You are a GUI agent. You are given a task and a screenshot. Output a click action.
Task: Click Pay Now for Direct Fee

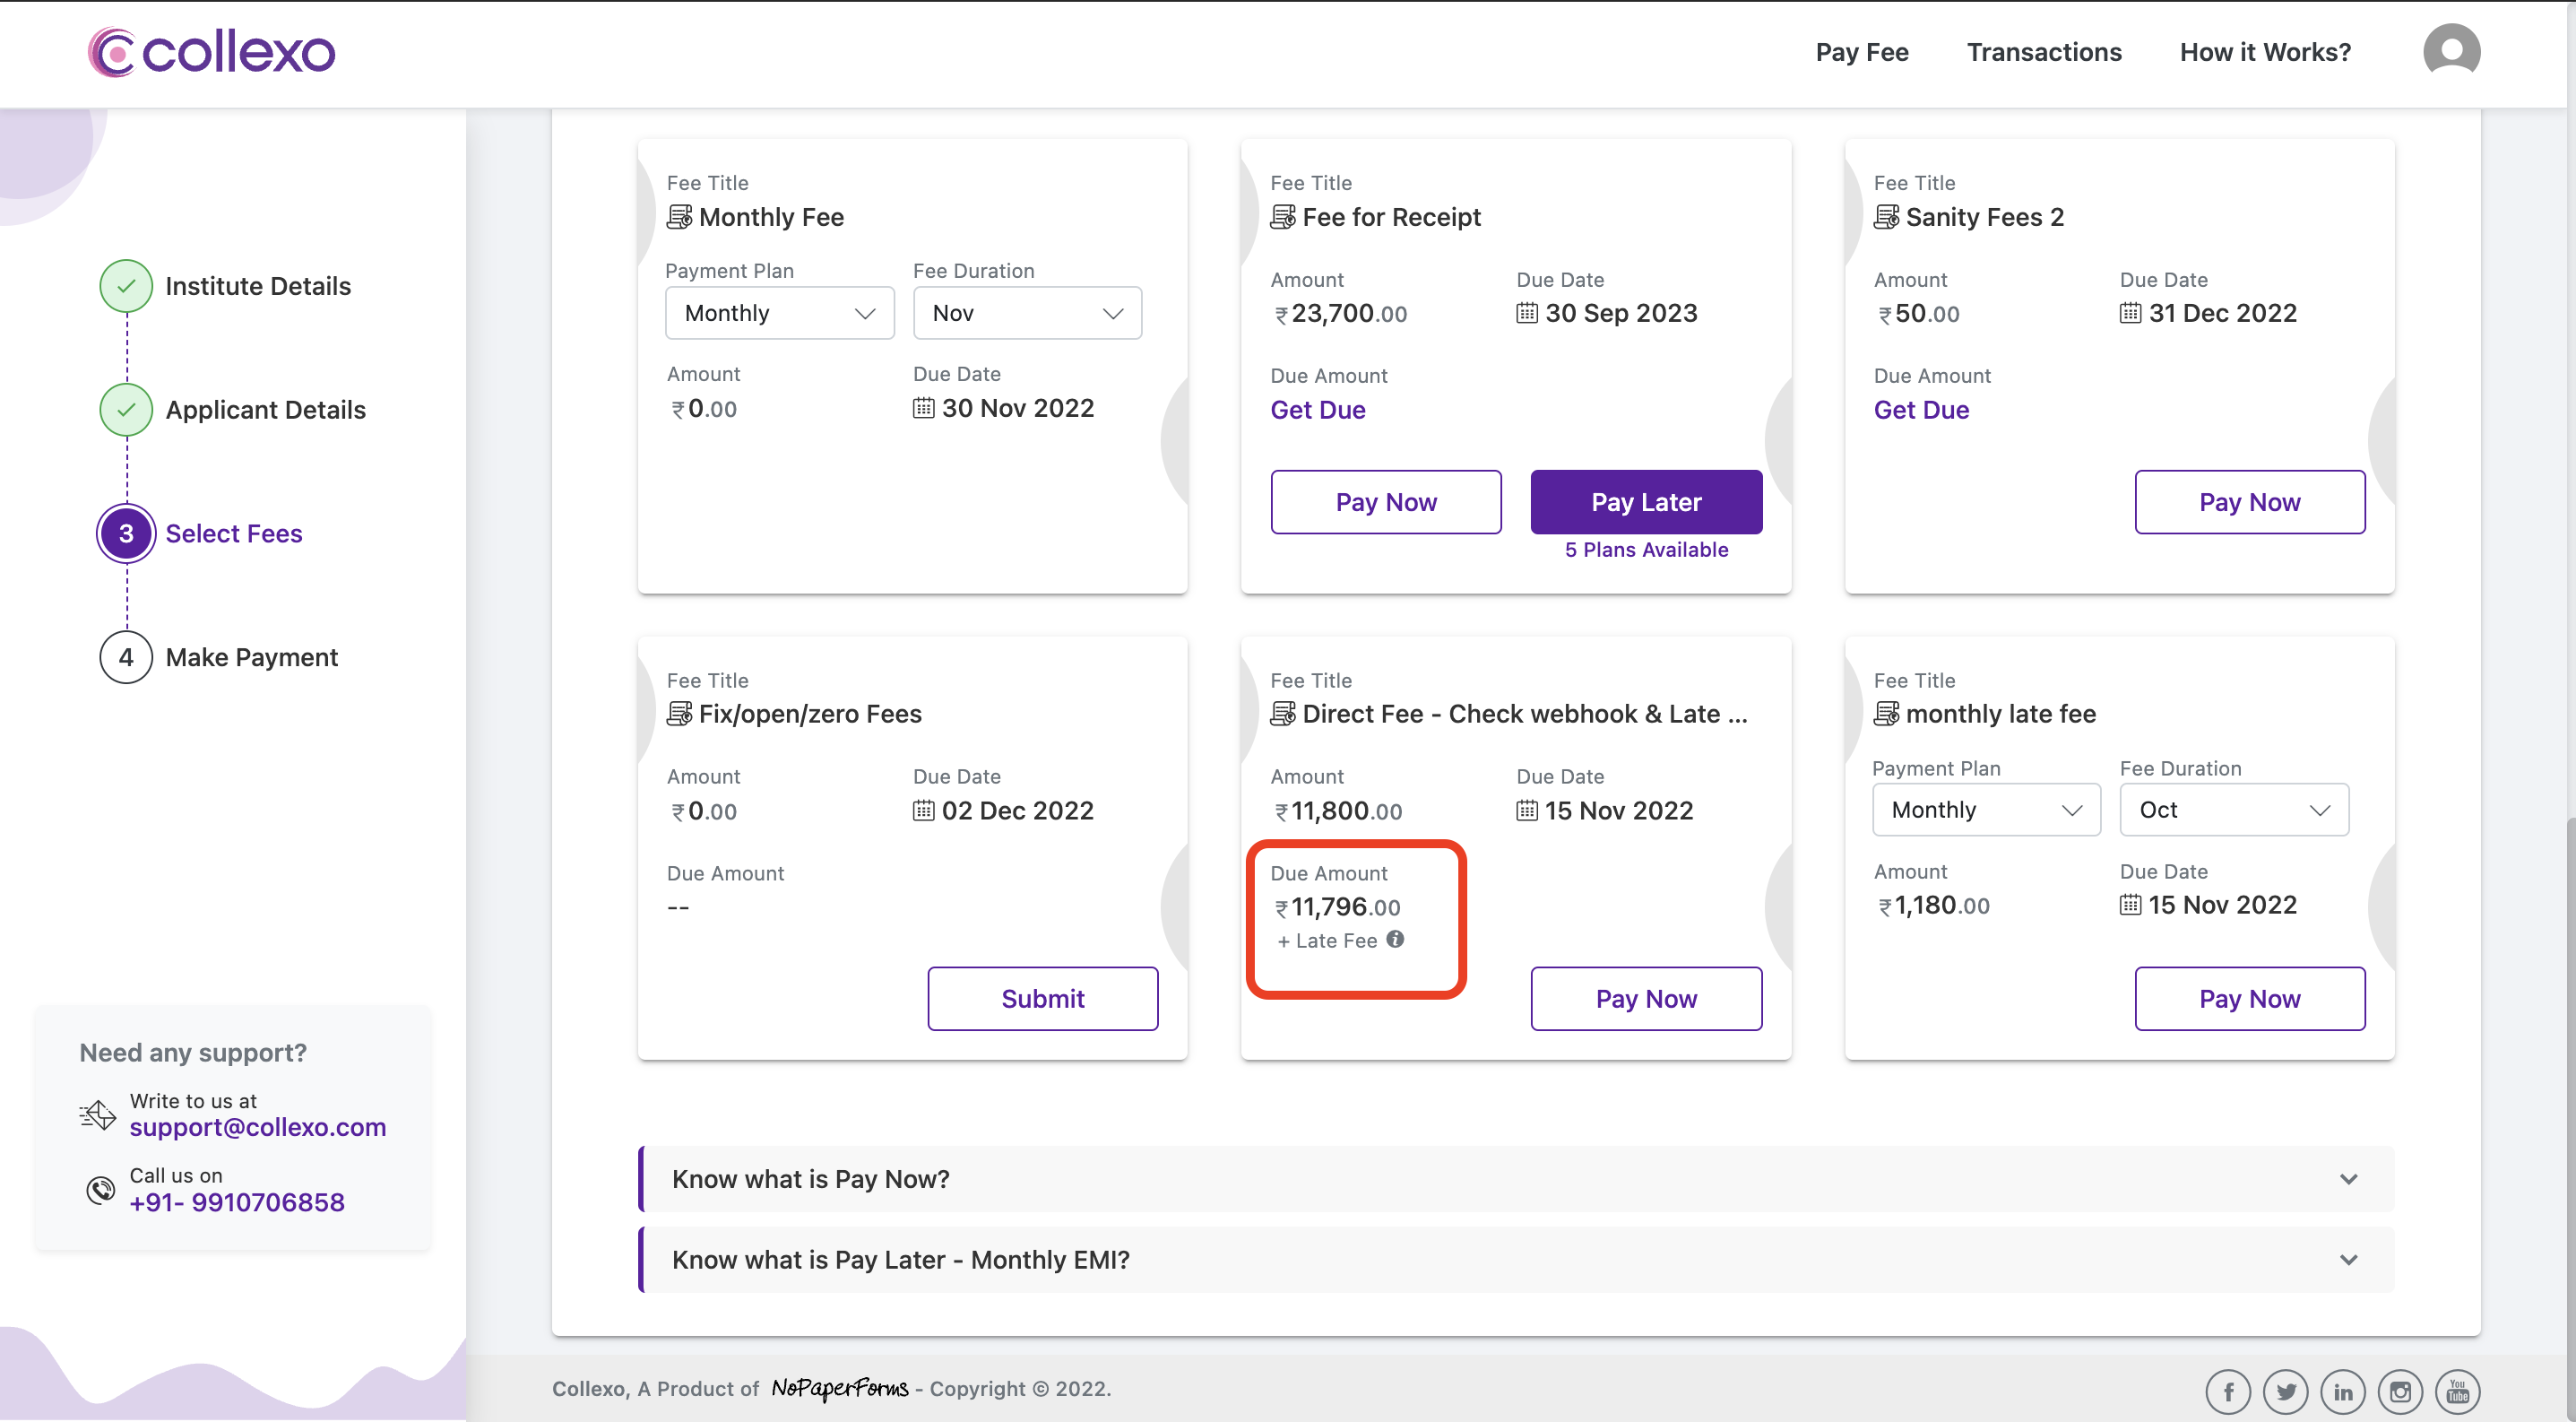pyautogui.click(x=1646, y=999)
